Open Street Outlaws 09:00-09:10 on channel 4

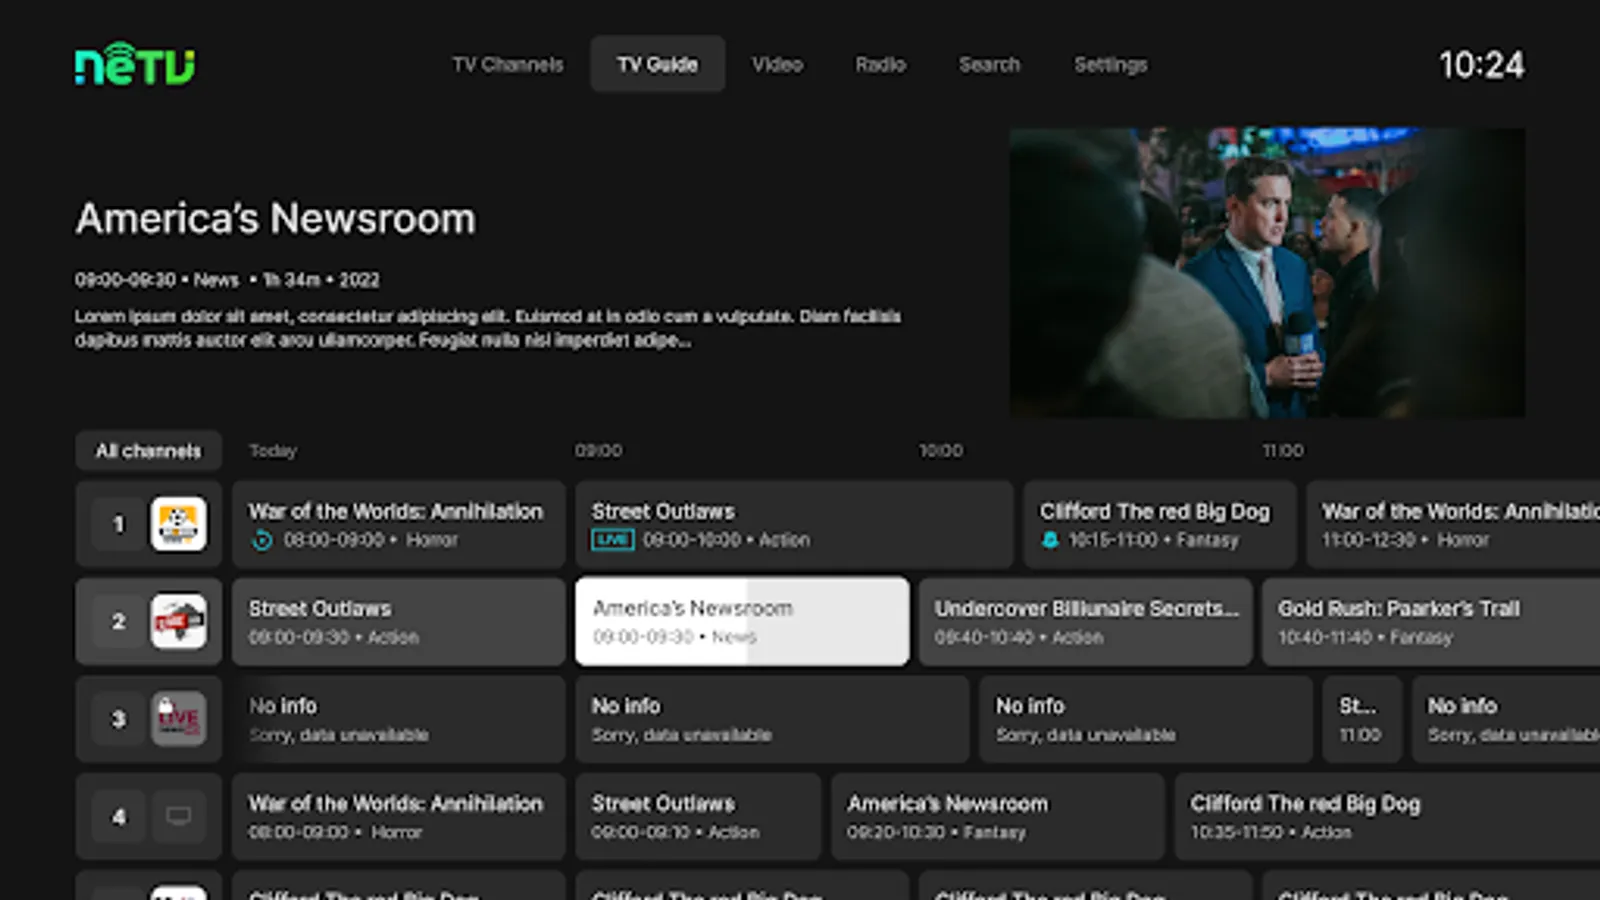(698, 816)
